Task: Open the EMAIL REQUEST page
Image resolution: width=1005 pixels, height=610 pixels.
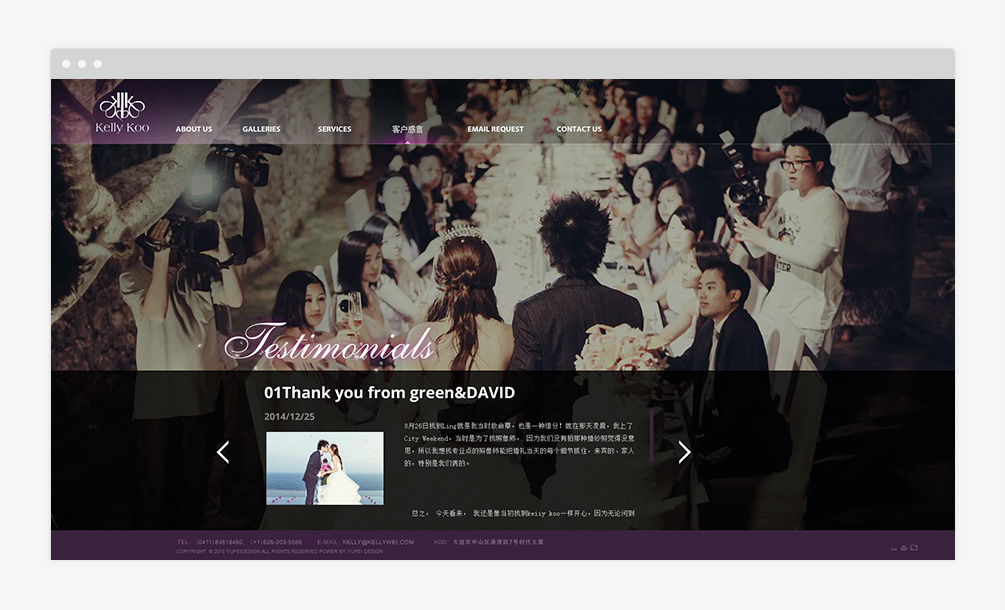Action: click(495, 129)
